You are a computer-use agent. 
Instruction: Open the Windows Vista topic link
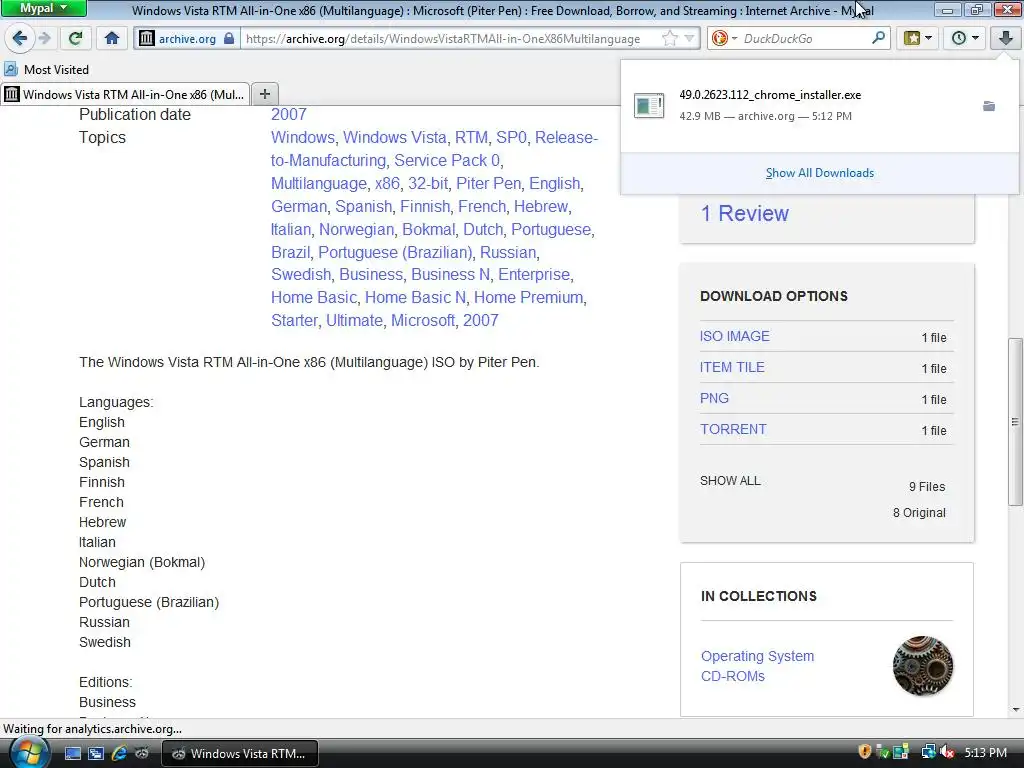point(395,137)
